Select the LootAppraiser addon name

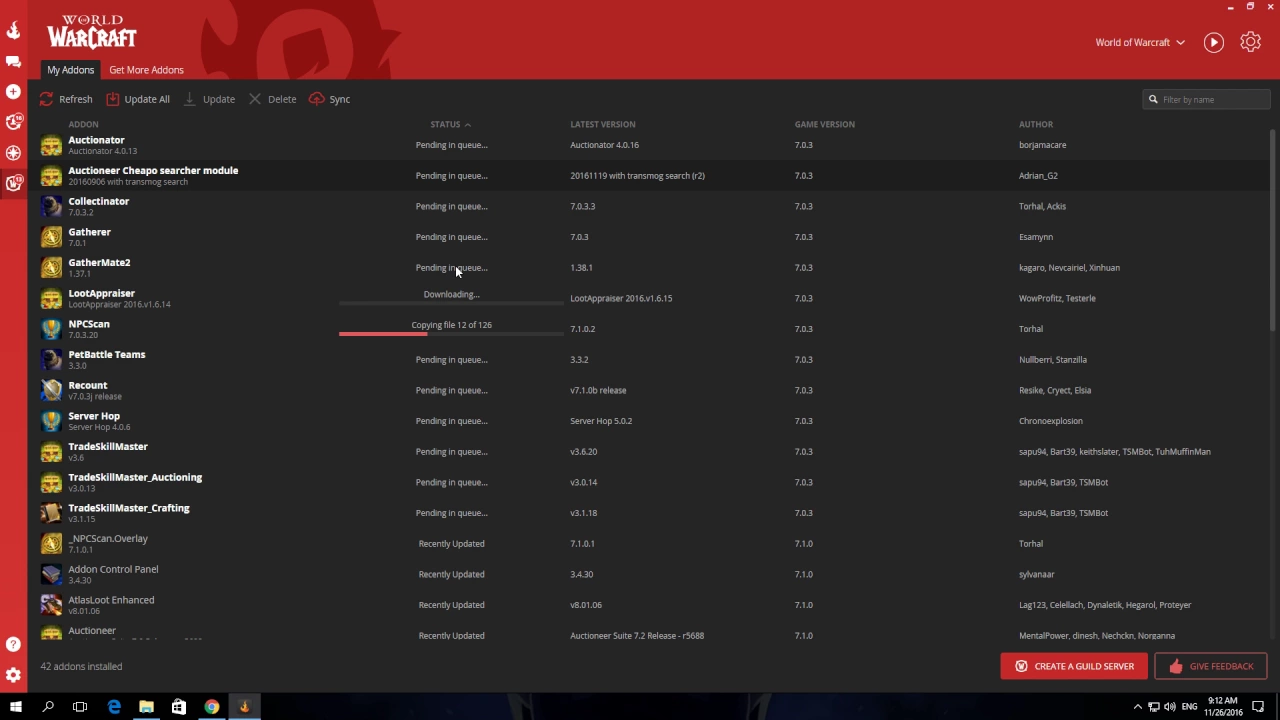pyautogui.click(x=101, y=293)
